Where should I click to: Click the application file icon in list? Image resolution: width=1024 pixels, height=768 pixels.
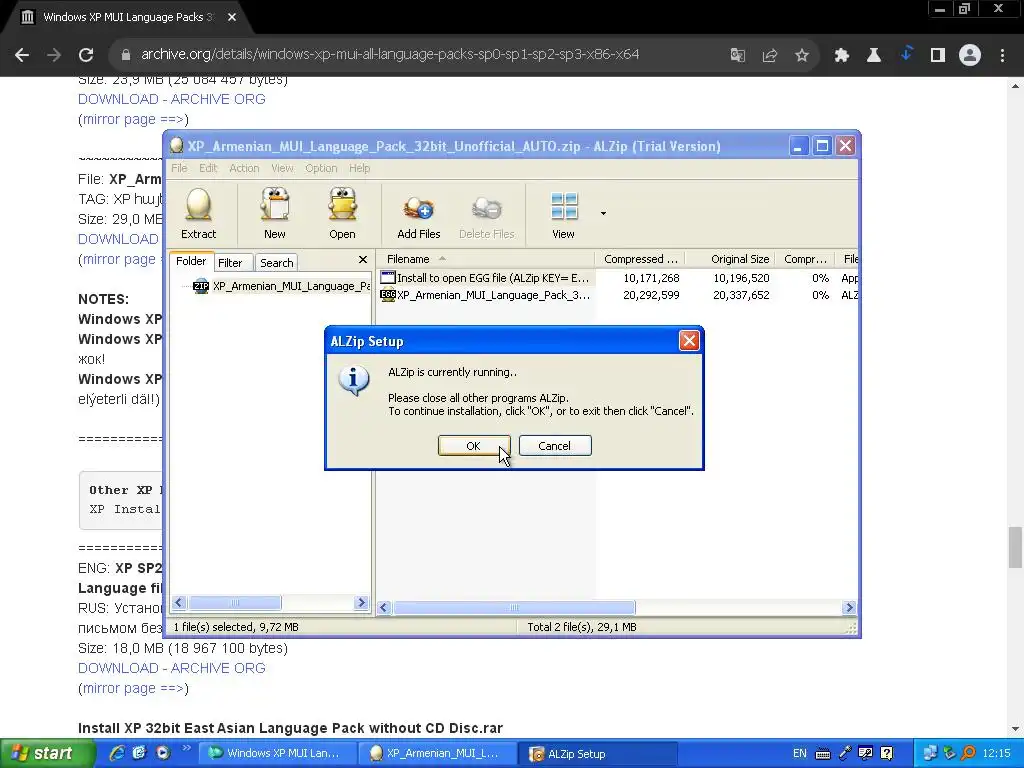388,278
